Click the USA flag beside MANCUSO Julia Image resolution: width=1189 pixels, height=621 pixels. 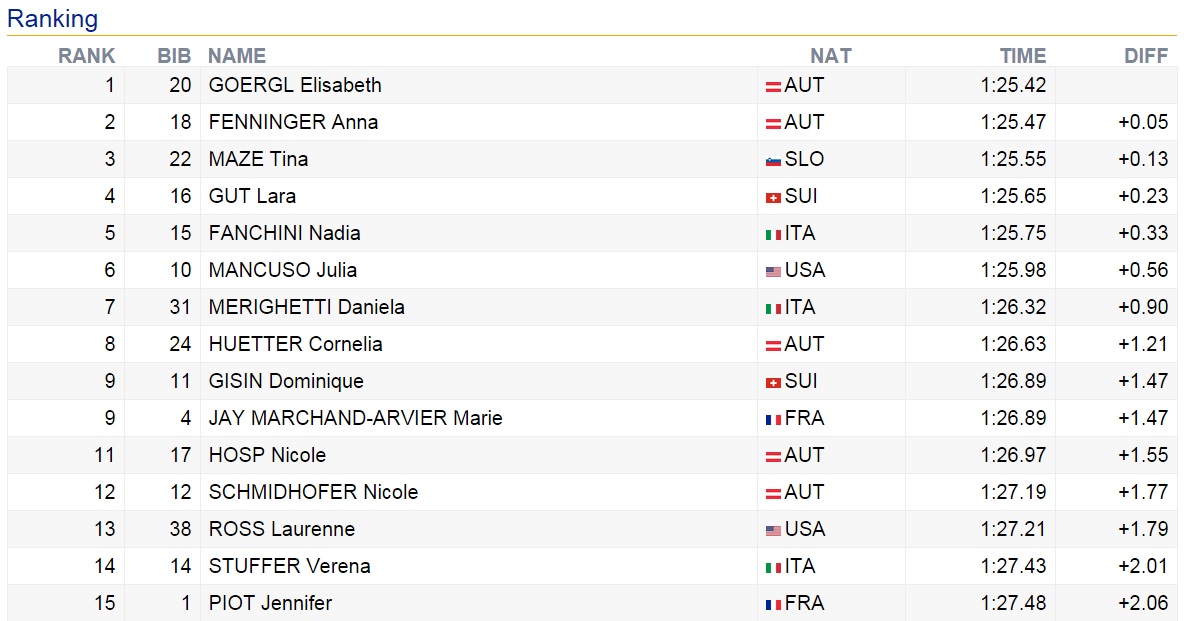click(x=772, y=271)
